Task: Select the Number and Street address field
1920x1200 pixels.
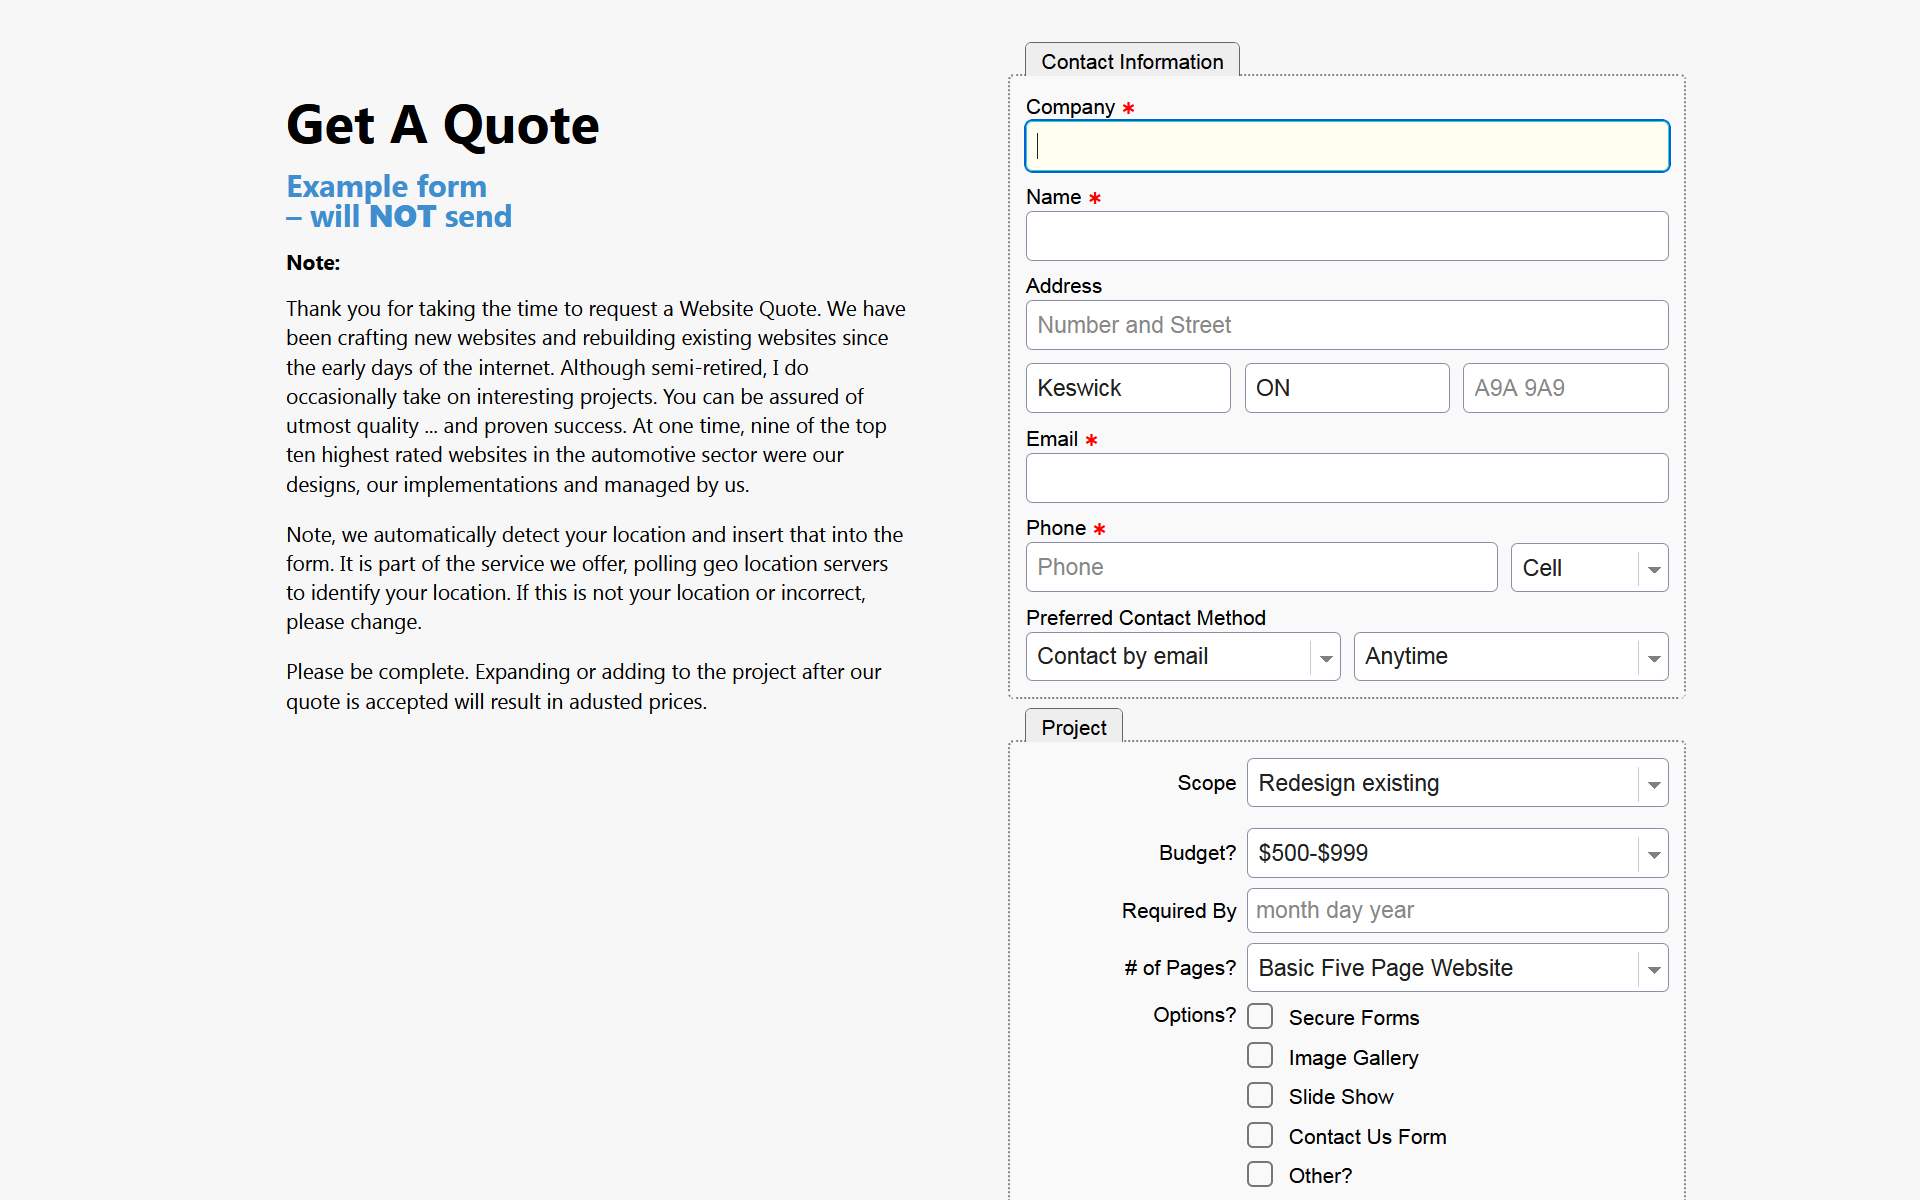Action: pos(1347,325)
